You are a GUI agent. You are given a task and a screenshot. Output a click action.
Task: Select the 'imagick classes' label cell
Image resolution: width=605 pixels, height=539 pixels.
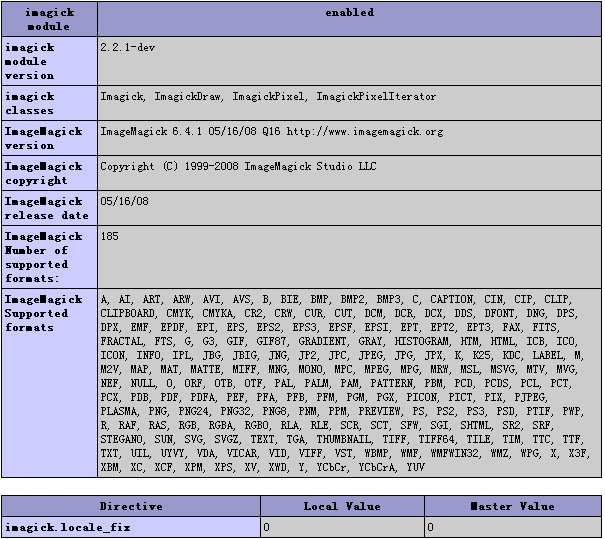pyautogui.click(x=49, y=103)
